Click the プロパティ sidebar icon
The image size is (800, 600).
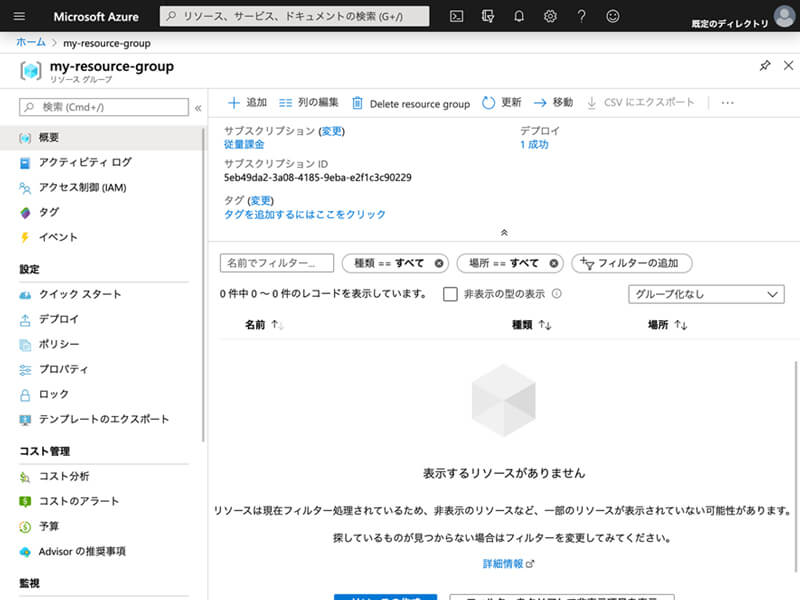25,370
